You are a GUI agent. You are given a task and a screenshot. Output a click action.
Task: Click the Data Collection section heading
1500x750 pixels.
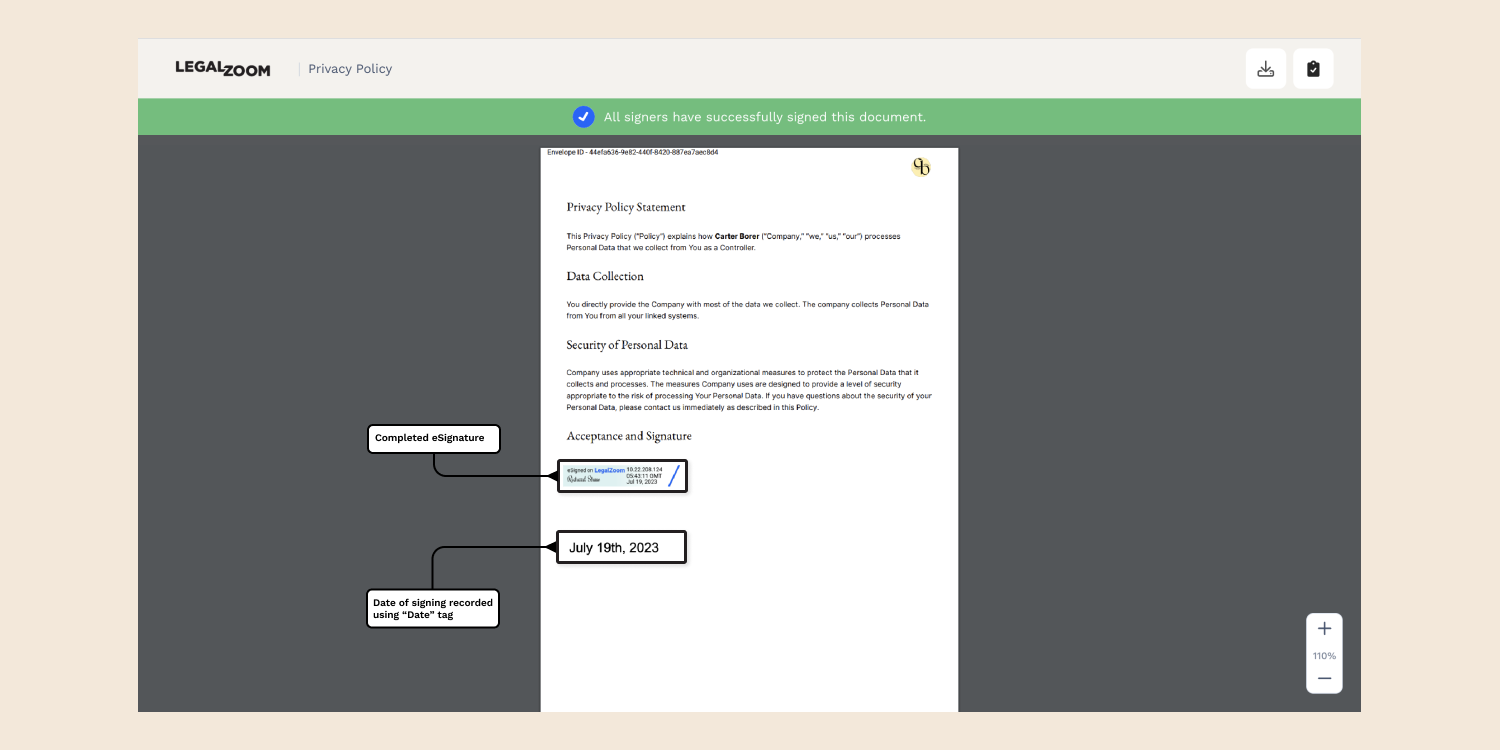tap(605, 276)
